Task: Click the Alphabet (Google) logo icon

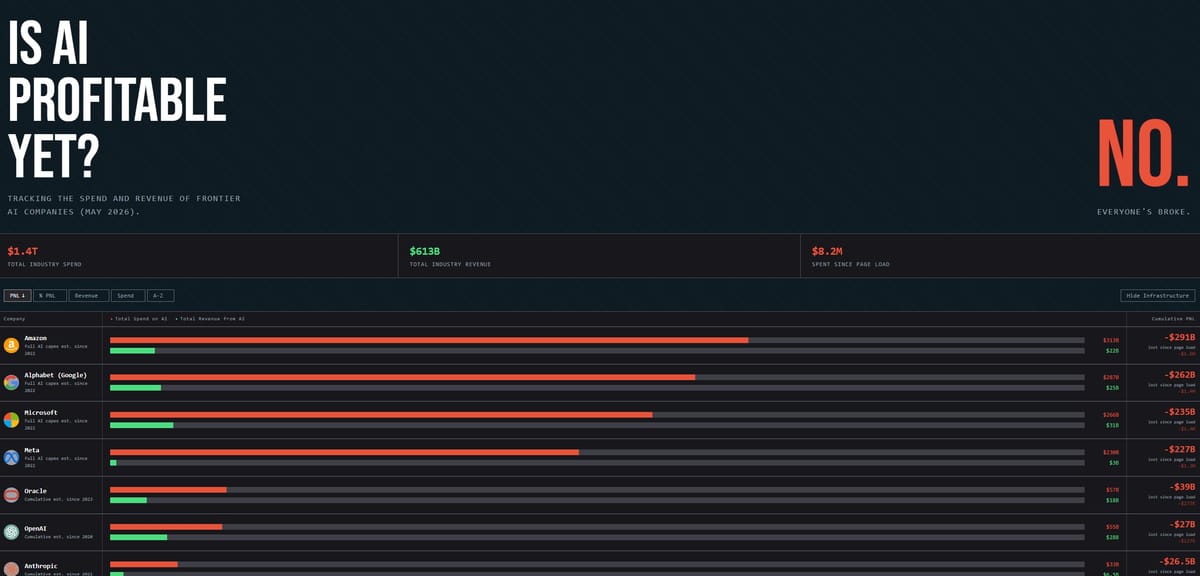Action: pos(11,382)
